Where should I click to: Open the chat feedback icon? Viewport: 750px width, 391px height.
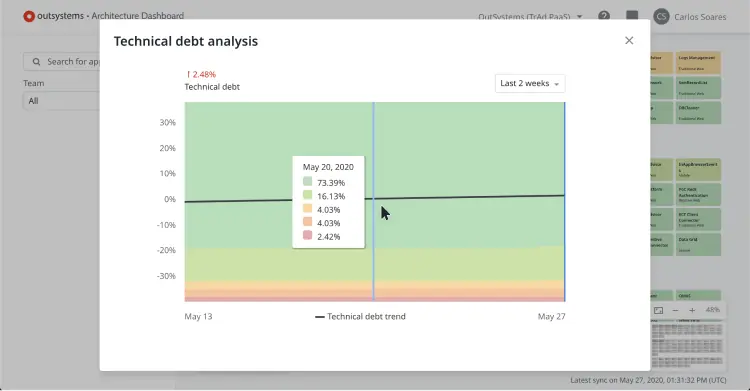632,16
